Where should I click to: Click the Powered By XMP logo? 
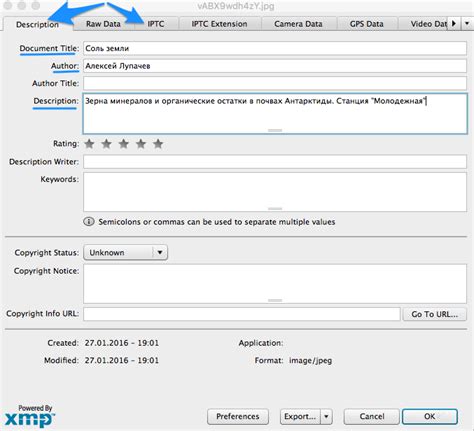(x=30, y=416)
